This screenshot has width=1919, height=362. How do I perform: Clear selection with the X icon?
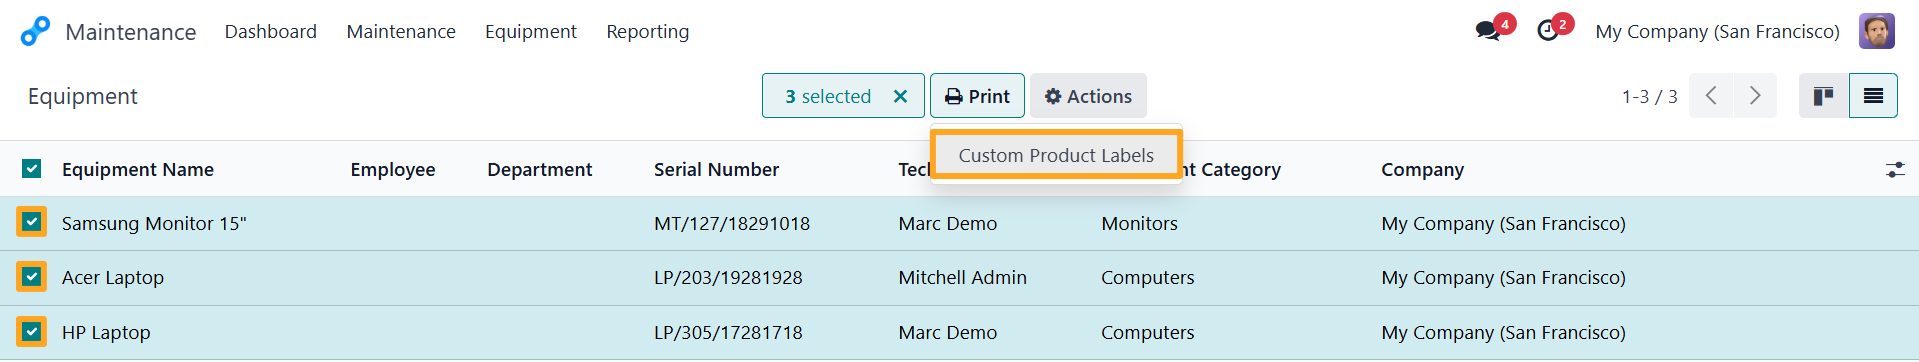pyautogui.click(x=900, y=96)
